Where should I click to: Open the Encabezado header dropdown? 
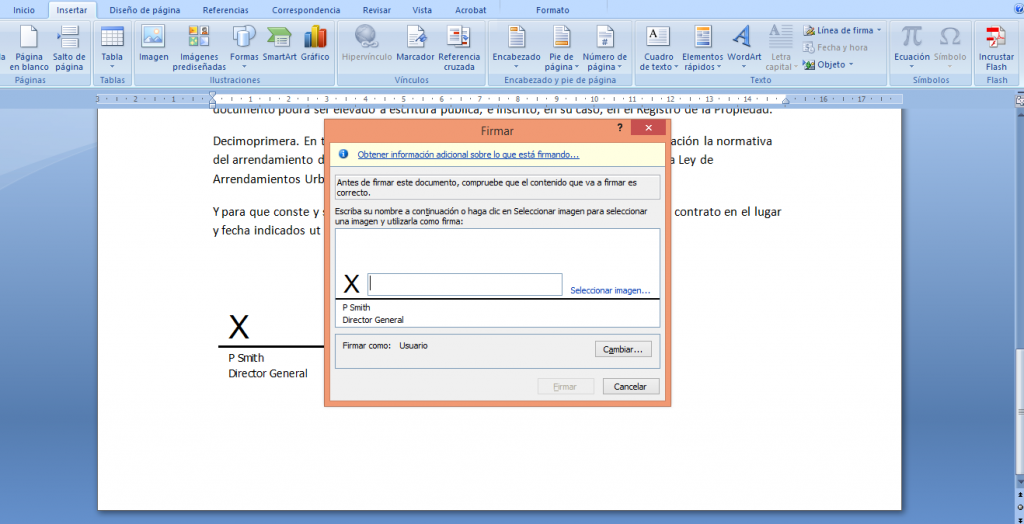pos(516,66)
